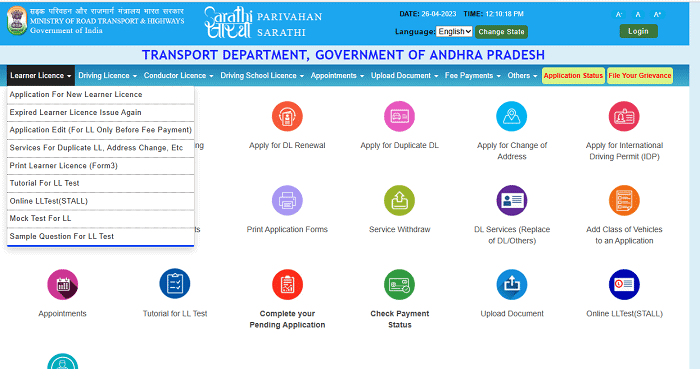Open the Print Application Forms icon
The height and width of the screenshot is (369, 700).
click(287, 200)
